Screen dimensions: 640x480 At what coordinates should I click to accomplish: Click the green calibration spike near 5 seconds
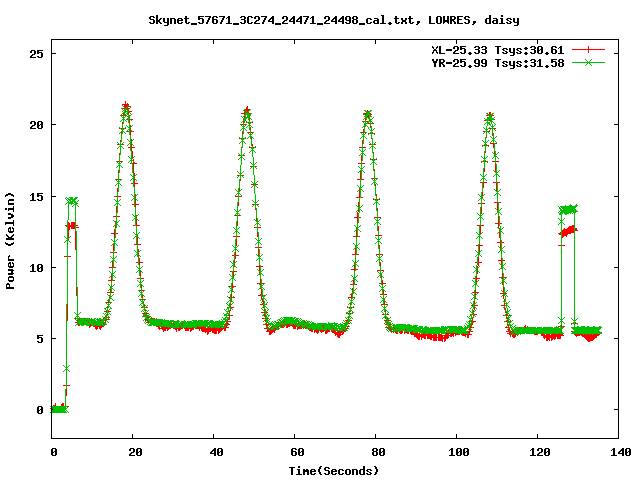pyautogui.click(x=72, y=201)
